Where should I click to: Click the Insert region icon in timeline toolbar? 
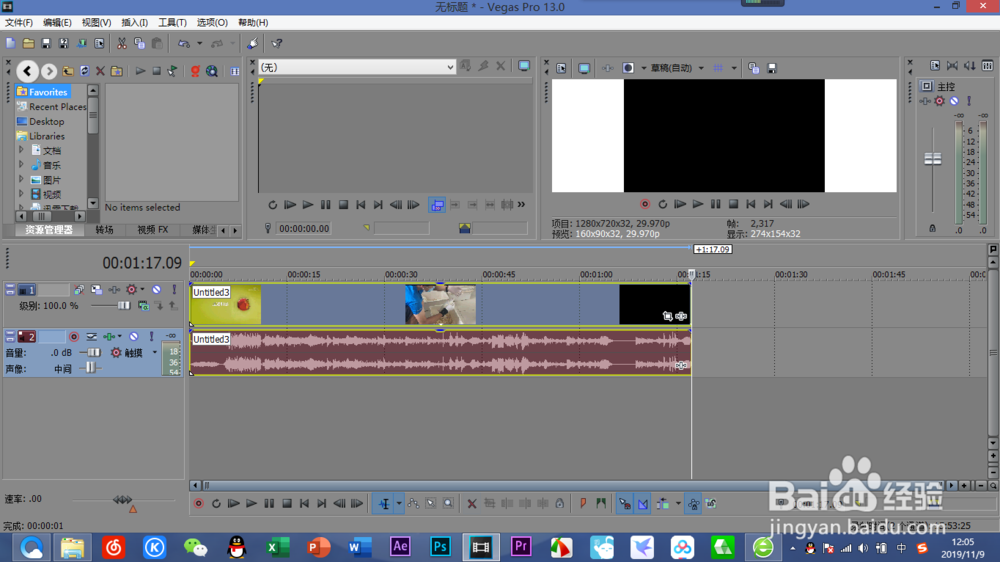click(601, 503)
